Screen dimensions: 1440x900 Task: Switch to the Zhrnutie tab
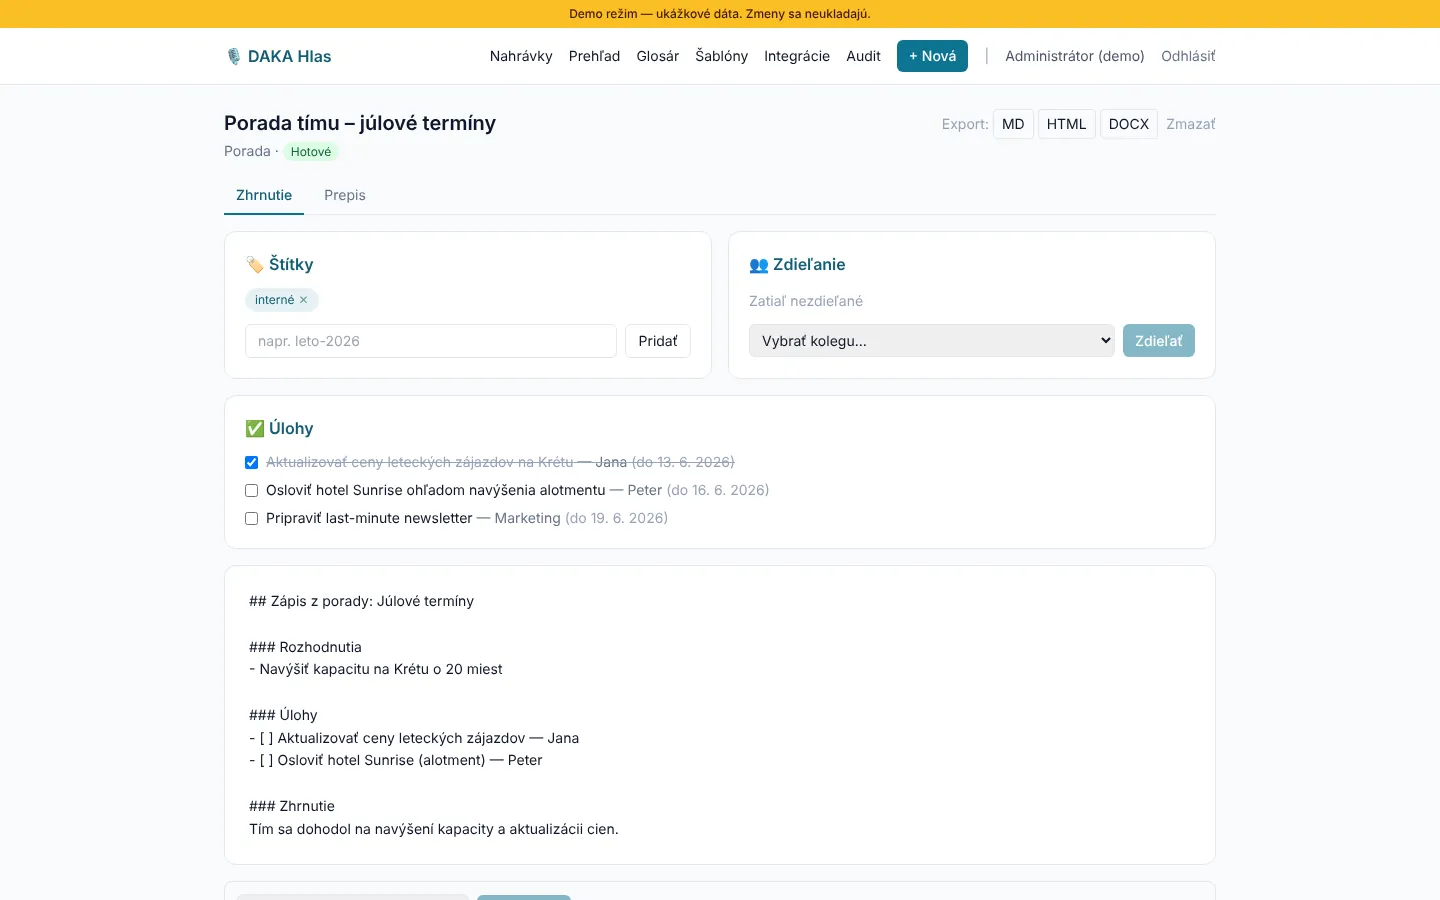pos(264,195)
